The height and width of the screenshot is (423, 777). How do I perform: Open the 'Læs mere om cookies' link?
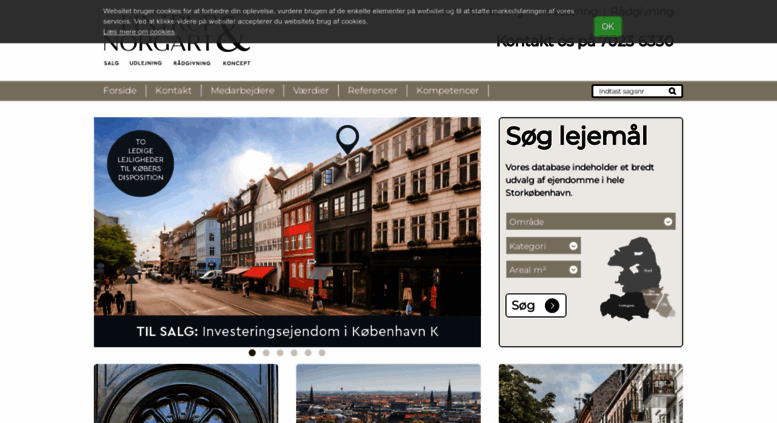[x=139, y=32]
